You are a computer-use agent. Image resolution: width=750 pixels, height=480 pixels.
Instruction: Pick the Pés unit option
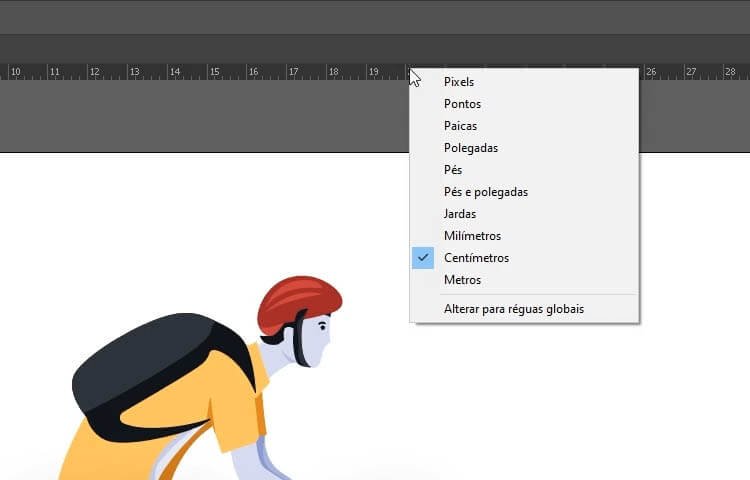[x=453, y=170]
